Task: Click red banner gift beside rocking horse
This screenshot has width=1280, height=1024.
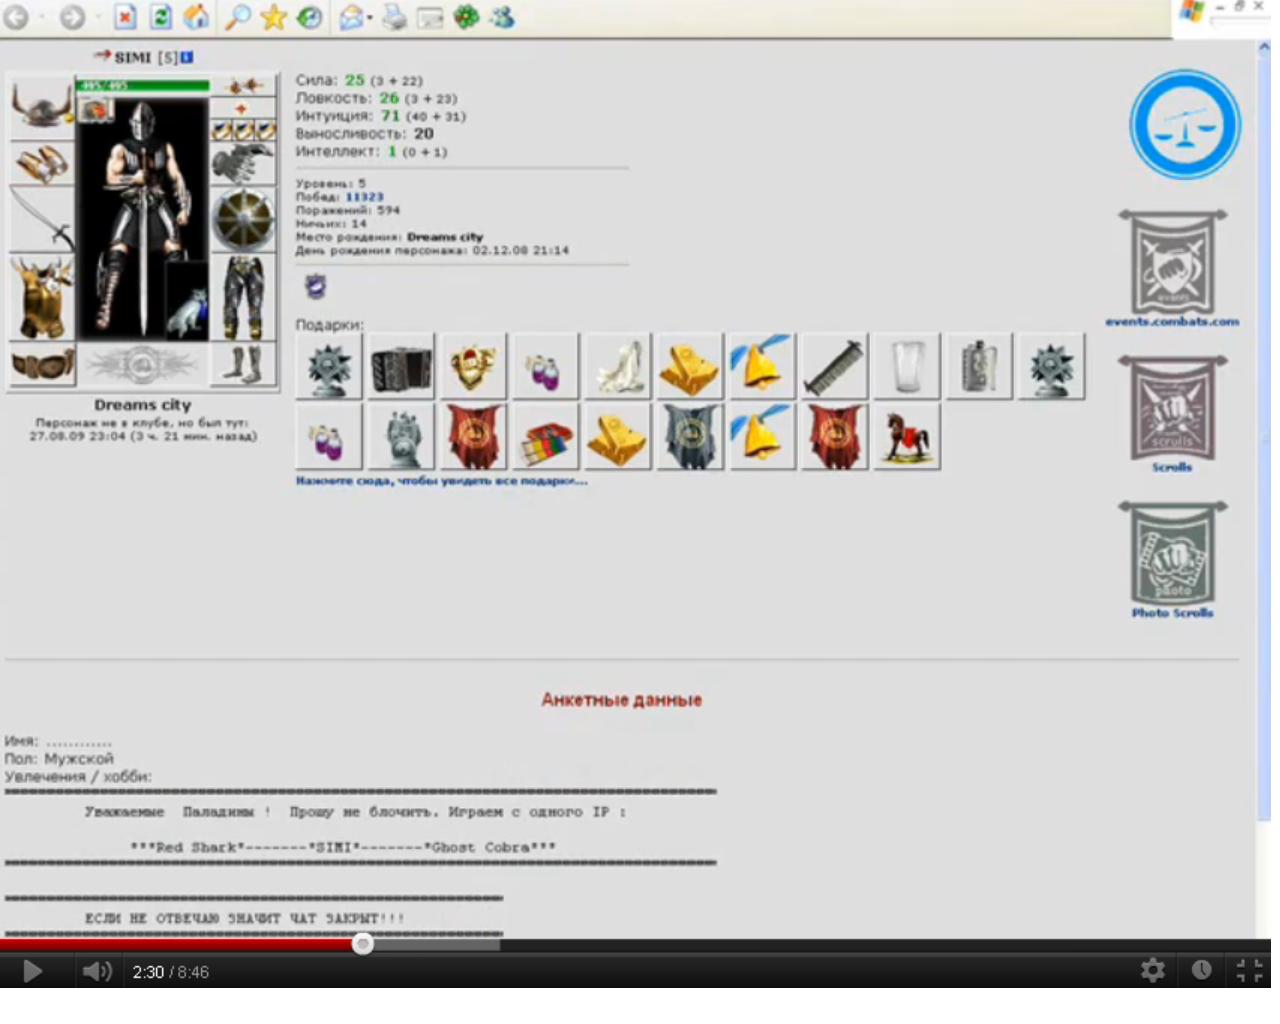Action: tap(833, 437)
